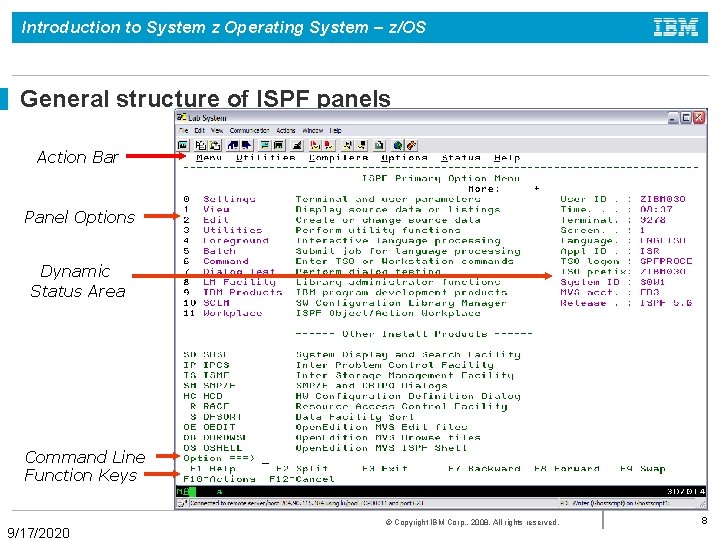Select the R RACF product option
The width and height of the screenshot is (720, 540).
pos(209,406)
